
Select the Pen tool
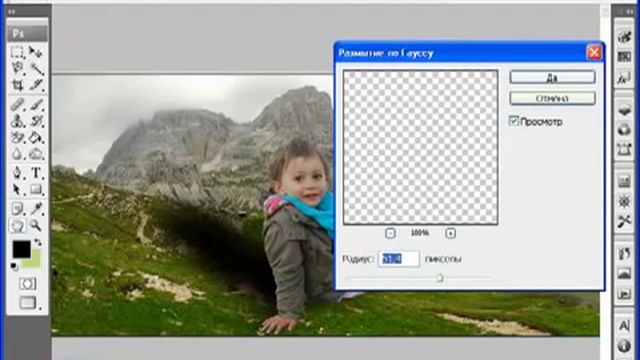[18, 173]
